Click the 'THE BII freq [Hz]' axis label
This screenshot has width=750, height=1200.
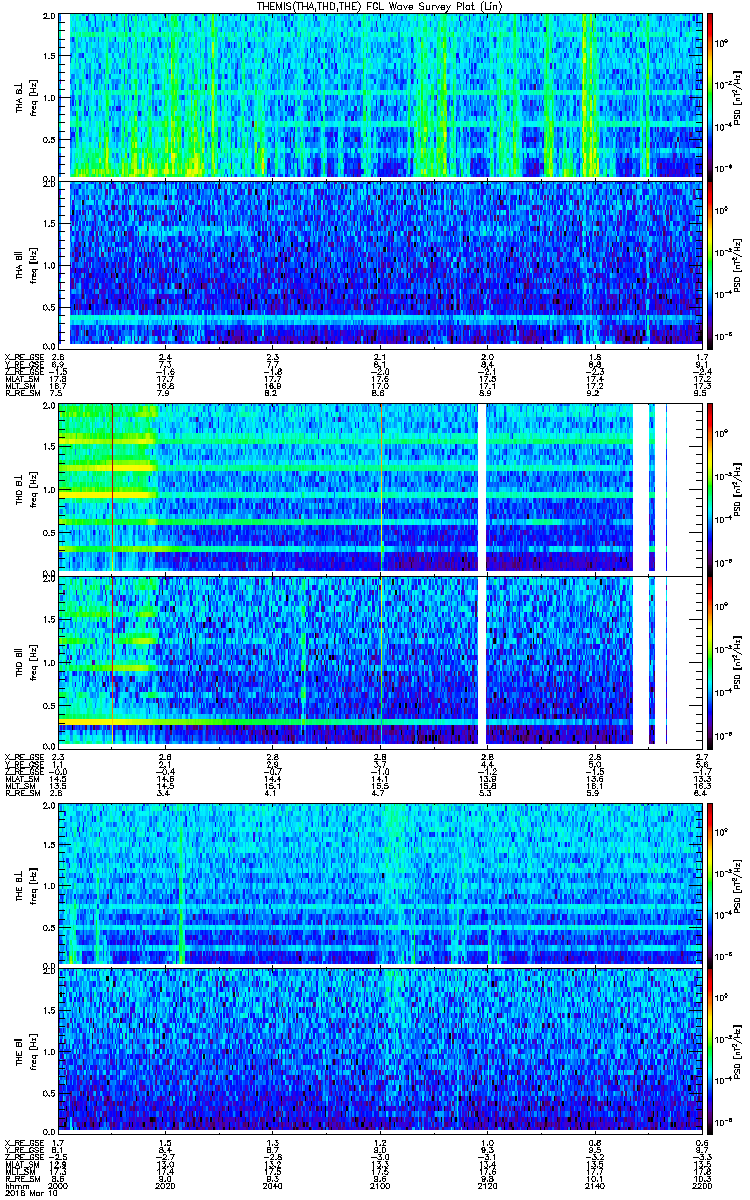tap(26, 1049)
